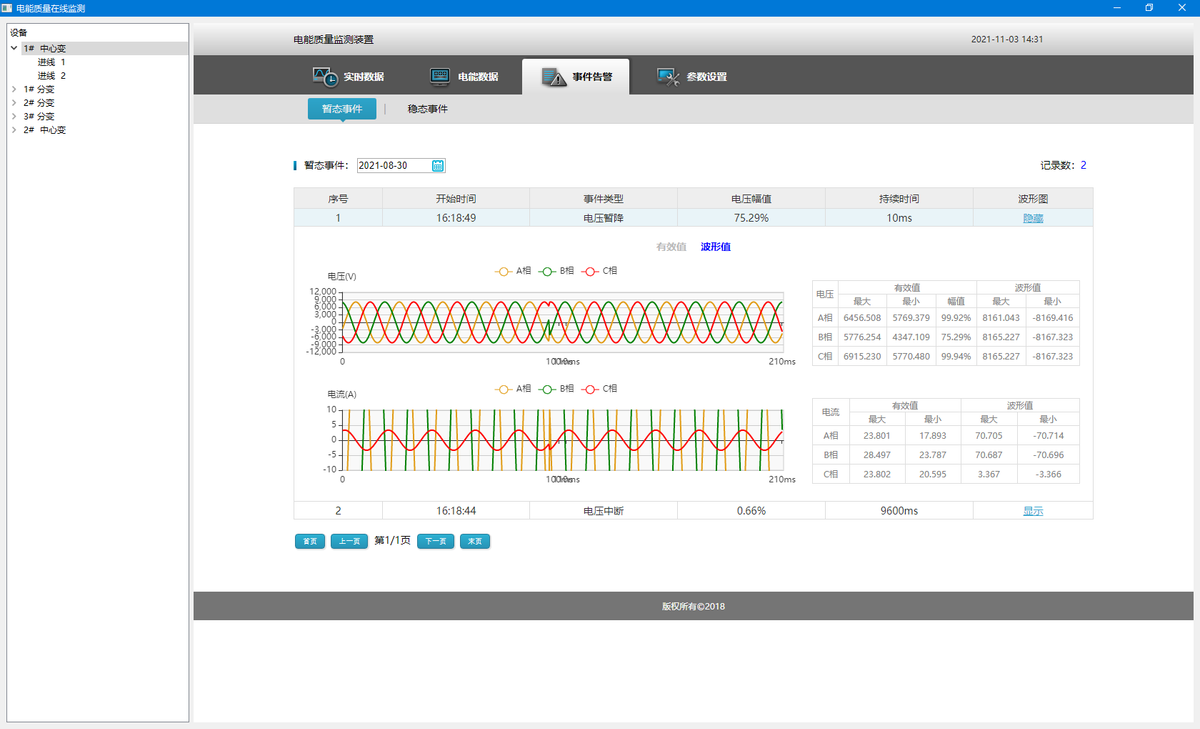Click B相 current value 28.497
The width and height of the screenshot is (1200, 729).
(877, 454)
